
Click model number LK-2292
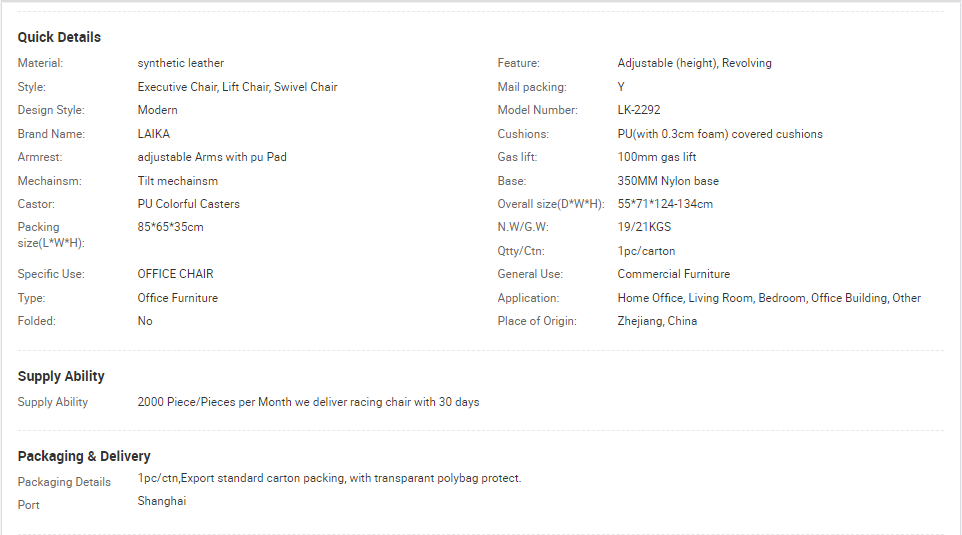639,110
